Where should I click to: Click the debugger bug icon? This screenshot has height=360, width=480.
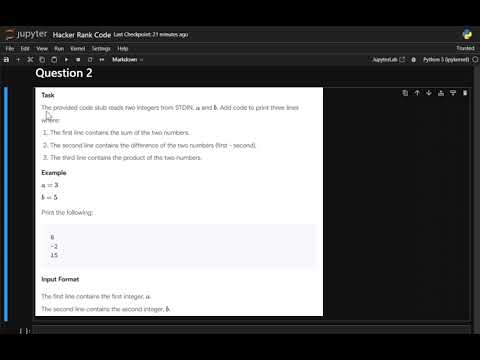coord(414,60)
